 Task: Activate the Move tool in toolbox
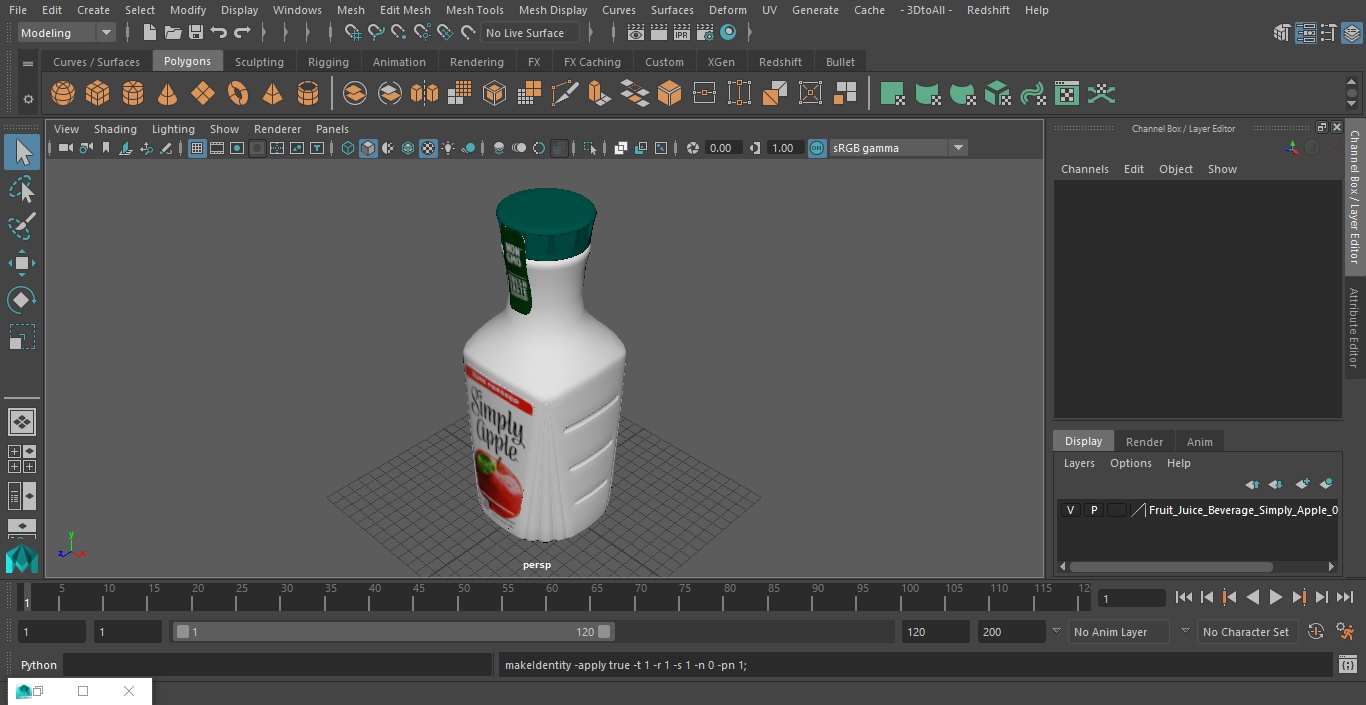pyautogui.click(x=22, y=263)
